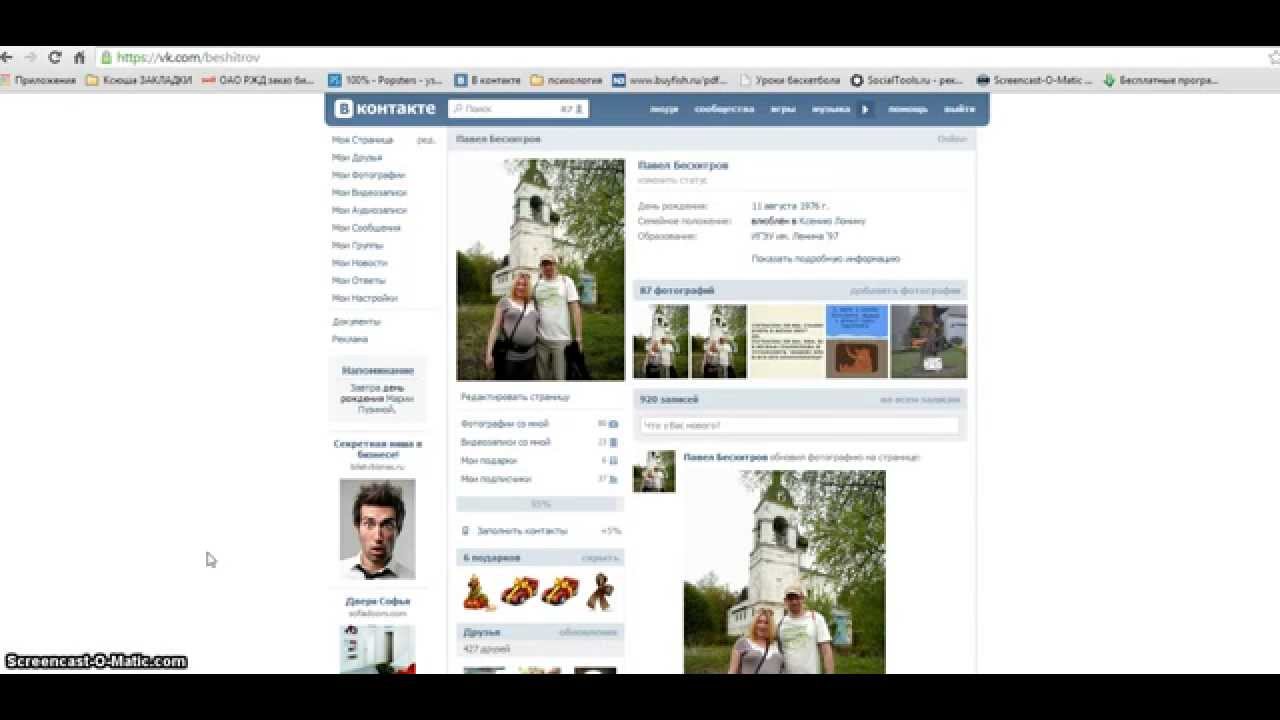
Task: Open Мои Фотографии in sidebar
Action: (x=368, y=175)
